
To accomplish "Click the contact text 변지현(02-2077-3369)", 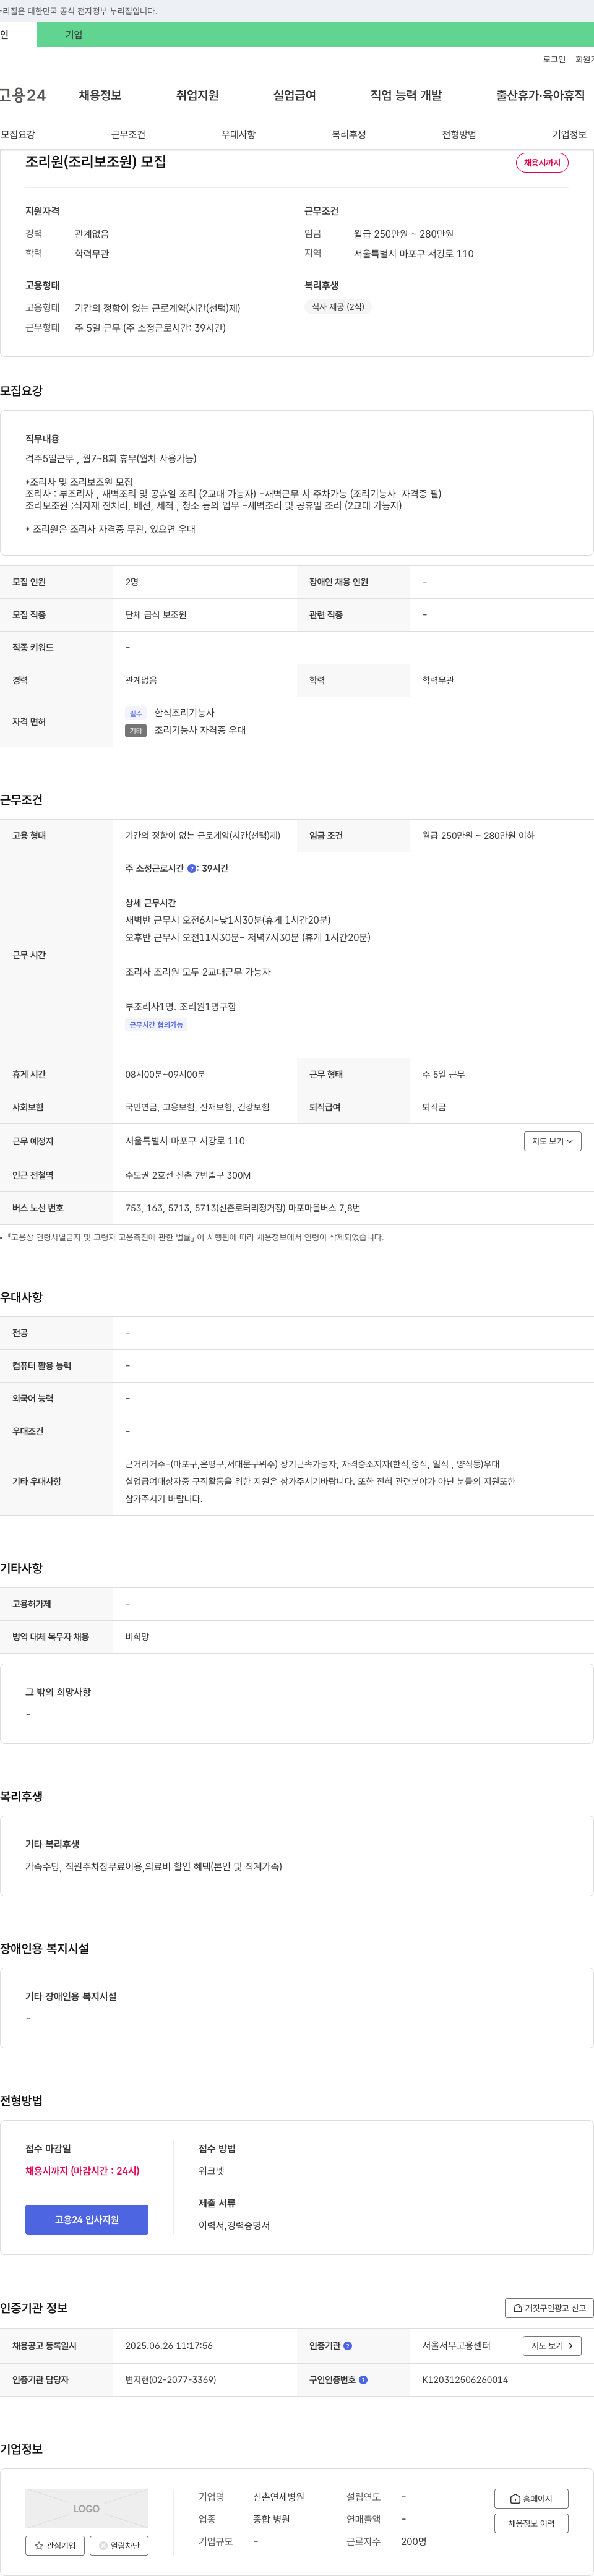I will coord(170,2379).
